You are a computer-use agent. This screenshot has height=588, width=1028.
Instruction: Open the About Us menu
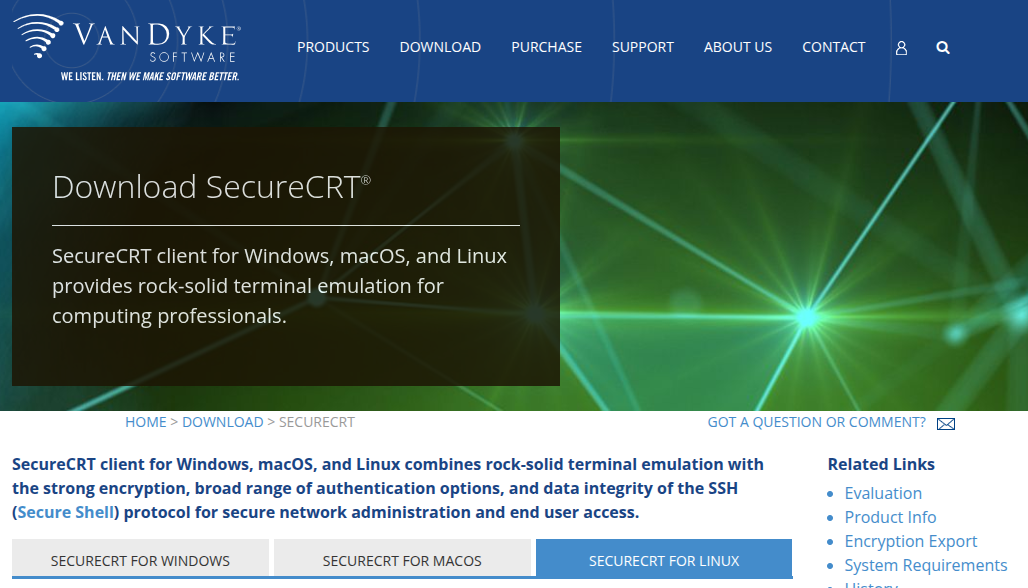738,47
